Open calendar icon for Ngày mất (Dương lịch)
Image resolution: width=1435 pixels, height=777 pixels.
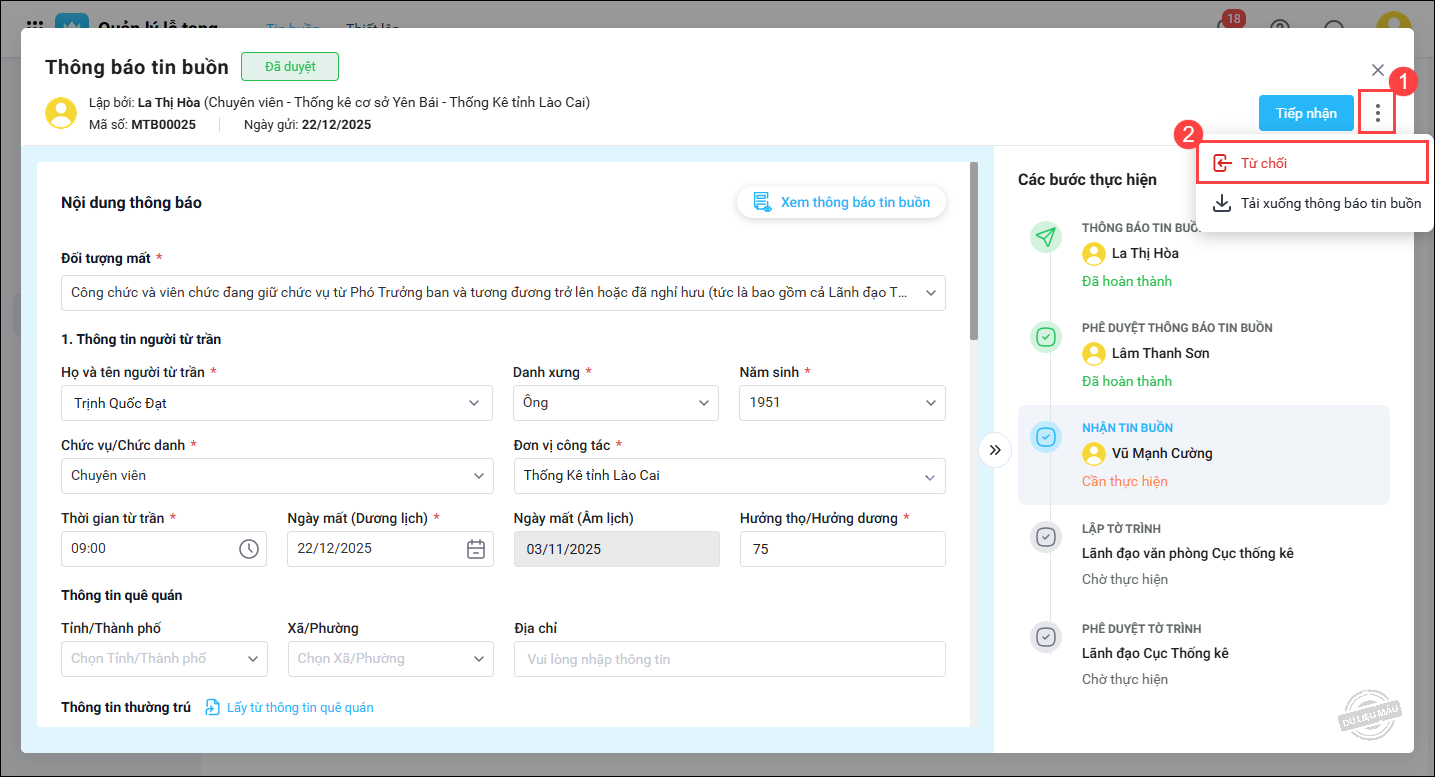pos(476,549)
